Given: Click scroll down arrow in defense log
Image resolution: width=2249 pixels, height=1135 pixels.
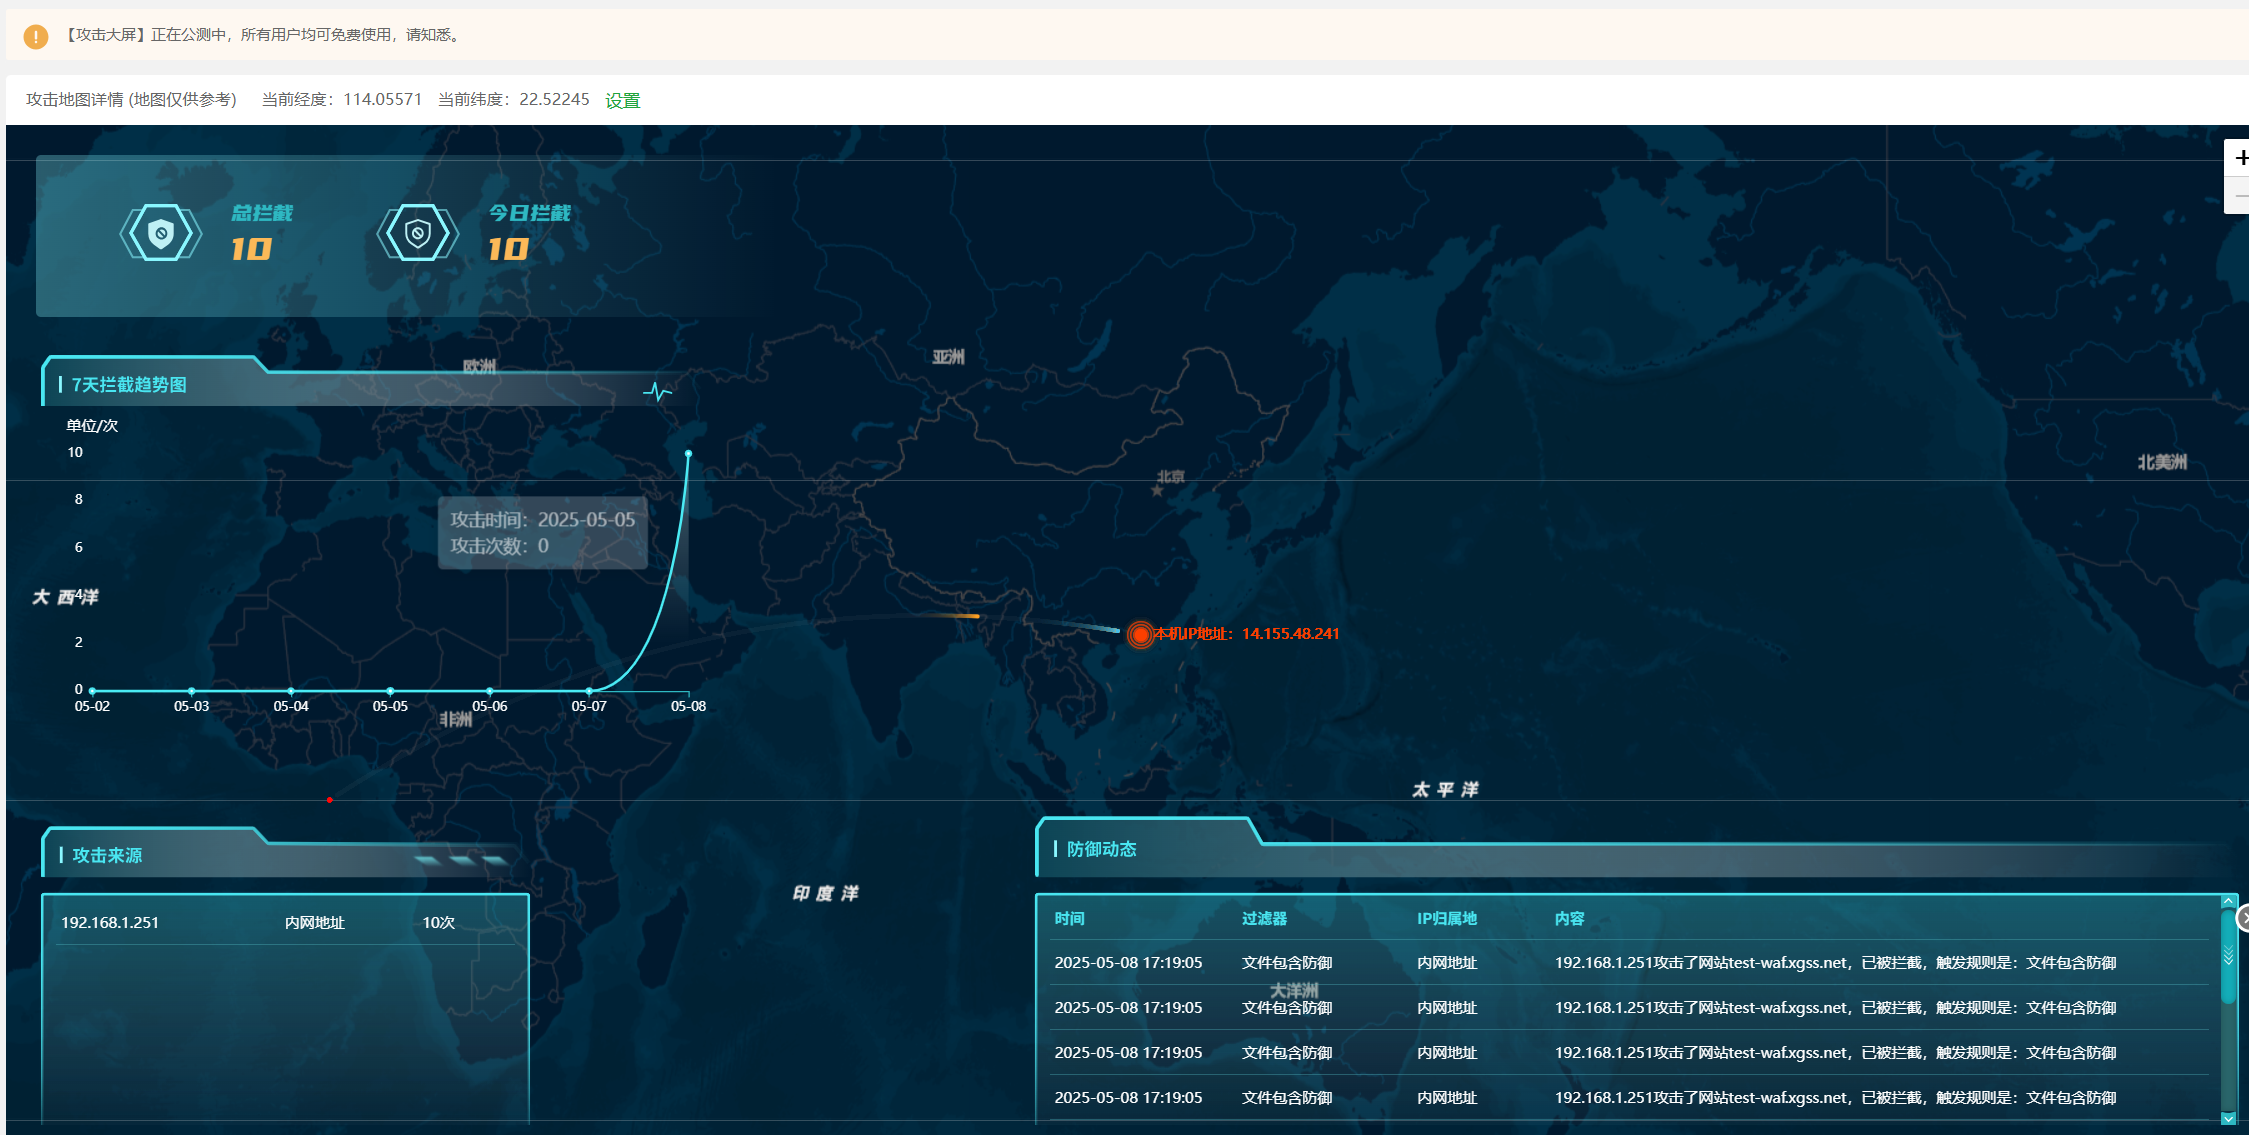Looking at the screenshot, I should [2228, 1118].
